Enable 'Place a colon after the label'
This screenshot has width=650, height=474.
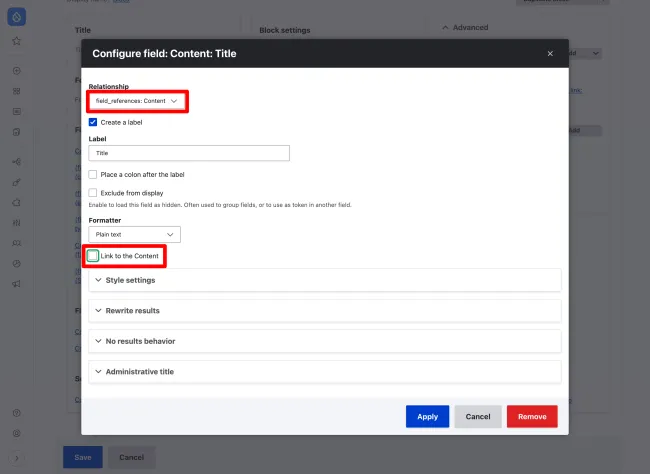(x=93, y=174)
